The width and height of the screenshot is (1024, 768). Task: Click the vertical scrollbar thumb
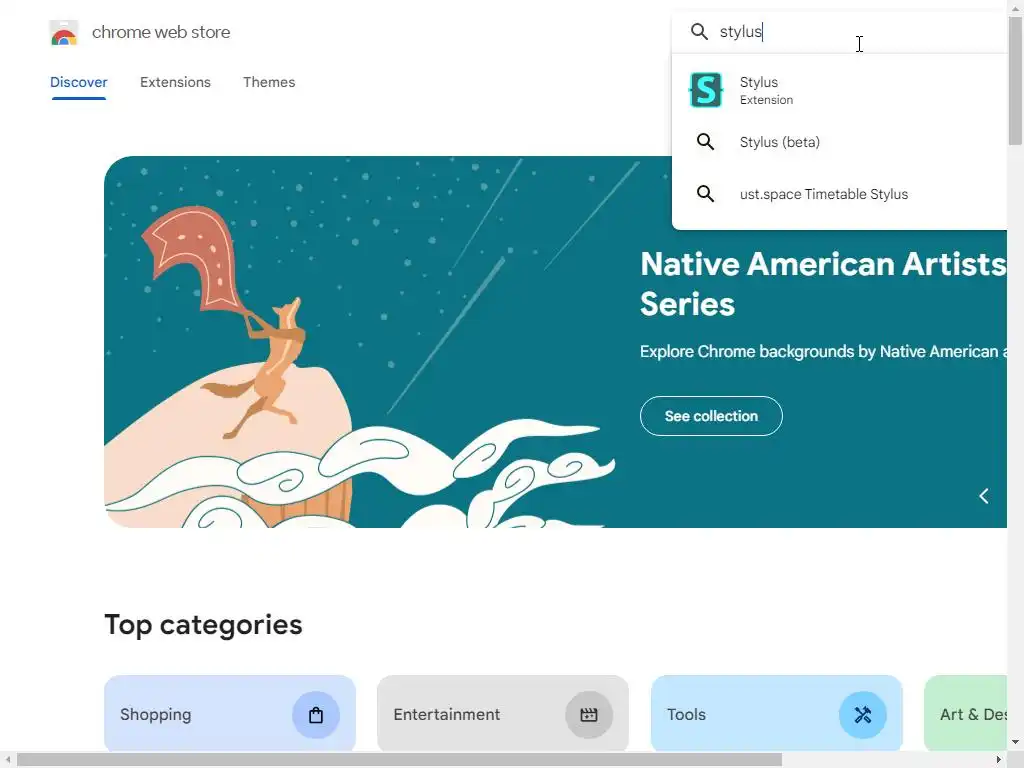[x=1015, y=80]
